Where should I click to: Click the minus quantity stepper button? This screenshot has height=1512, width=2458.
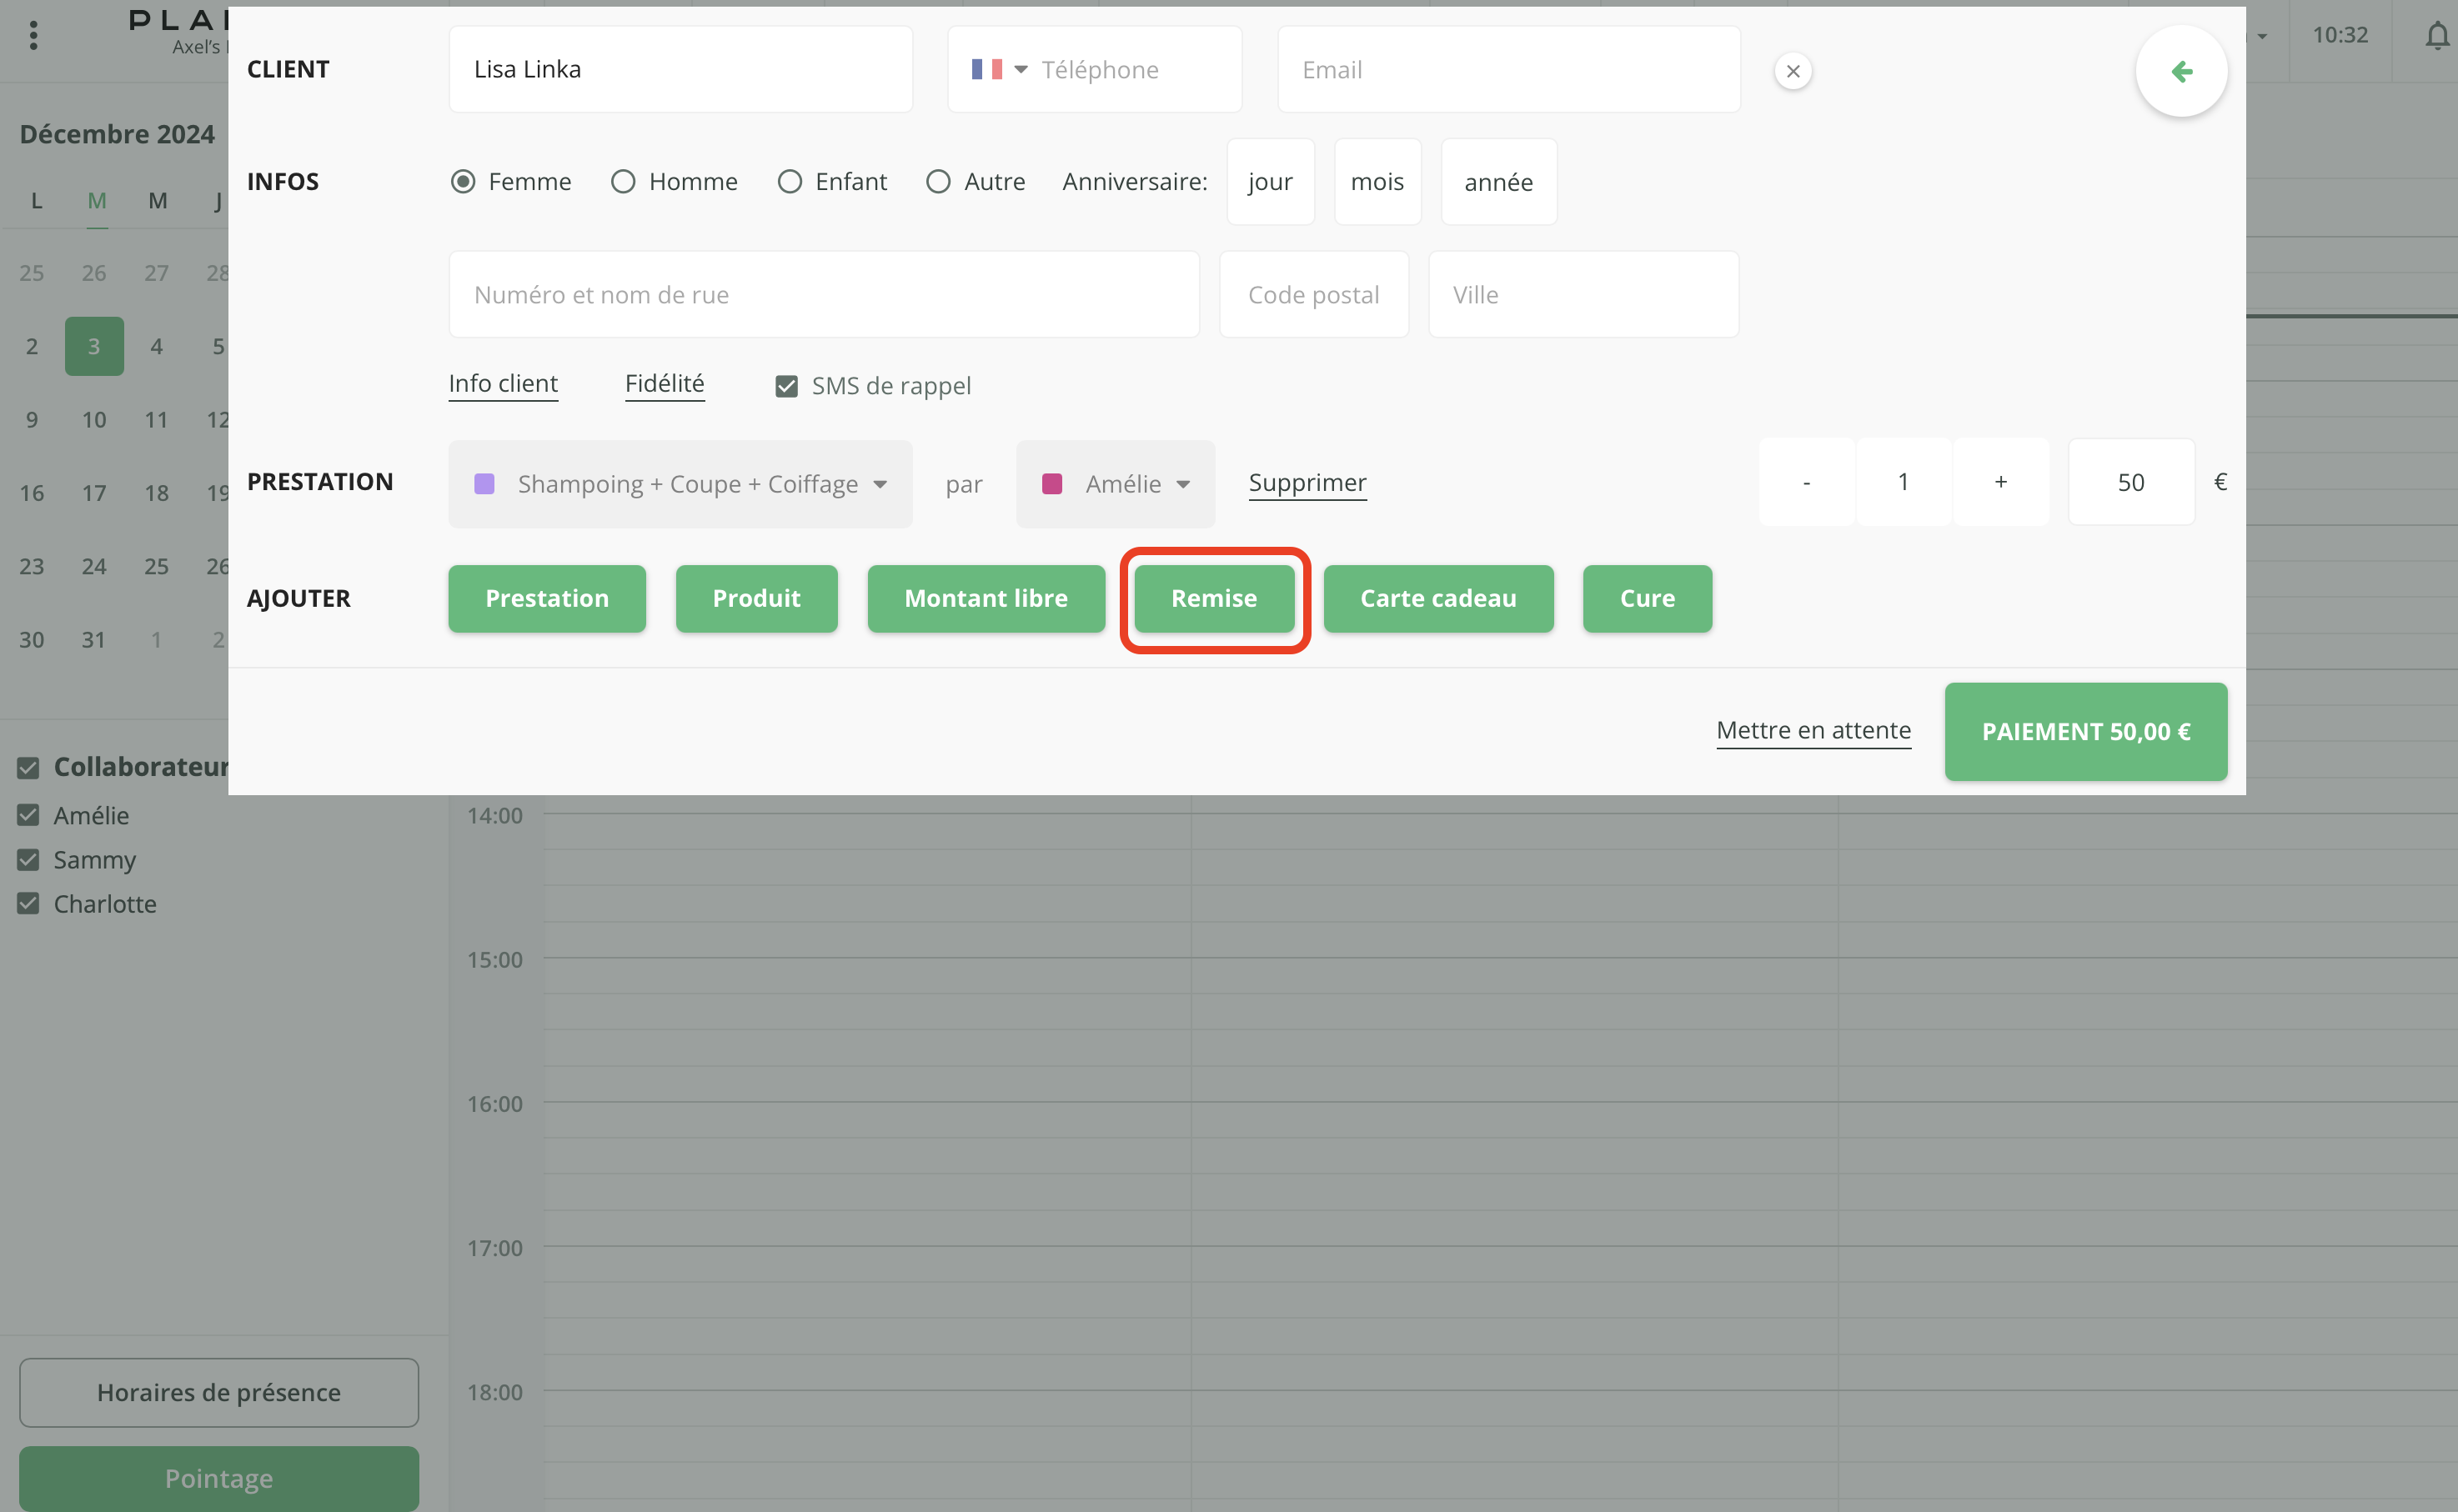[x=1806, y=482]
